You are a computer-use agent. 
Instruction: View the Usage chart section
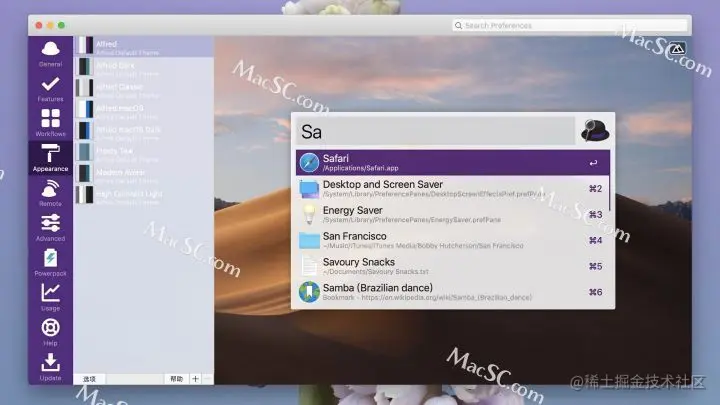pos(50,298)
